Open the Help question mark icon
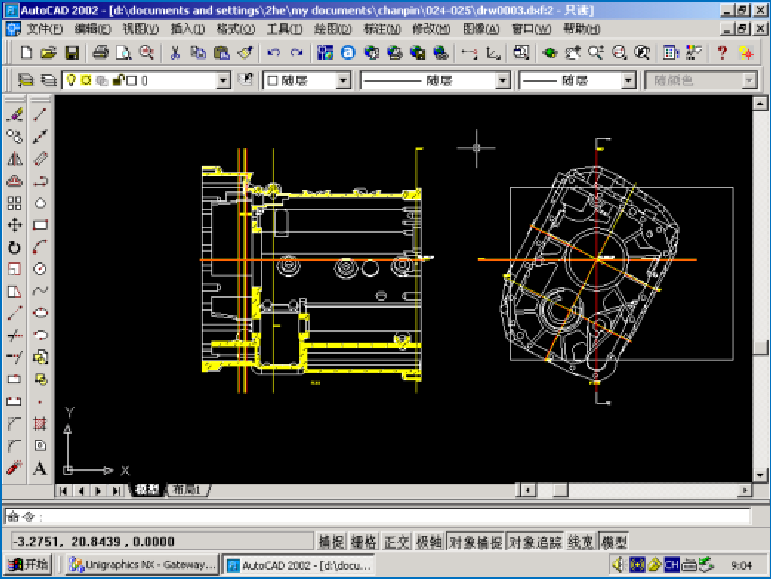771x579 pixels. click(721, 53)
